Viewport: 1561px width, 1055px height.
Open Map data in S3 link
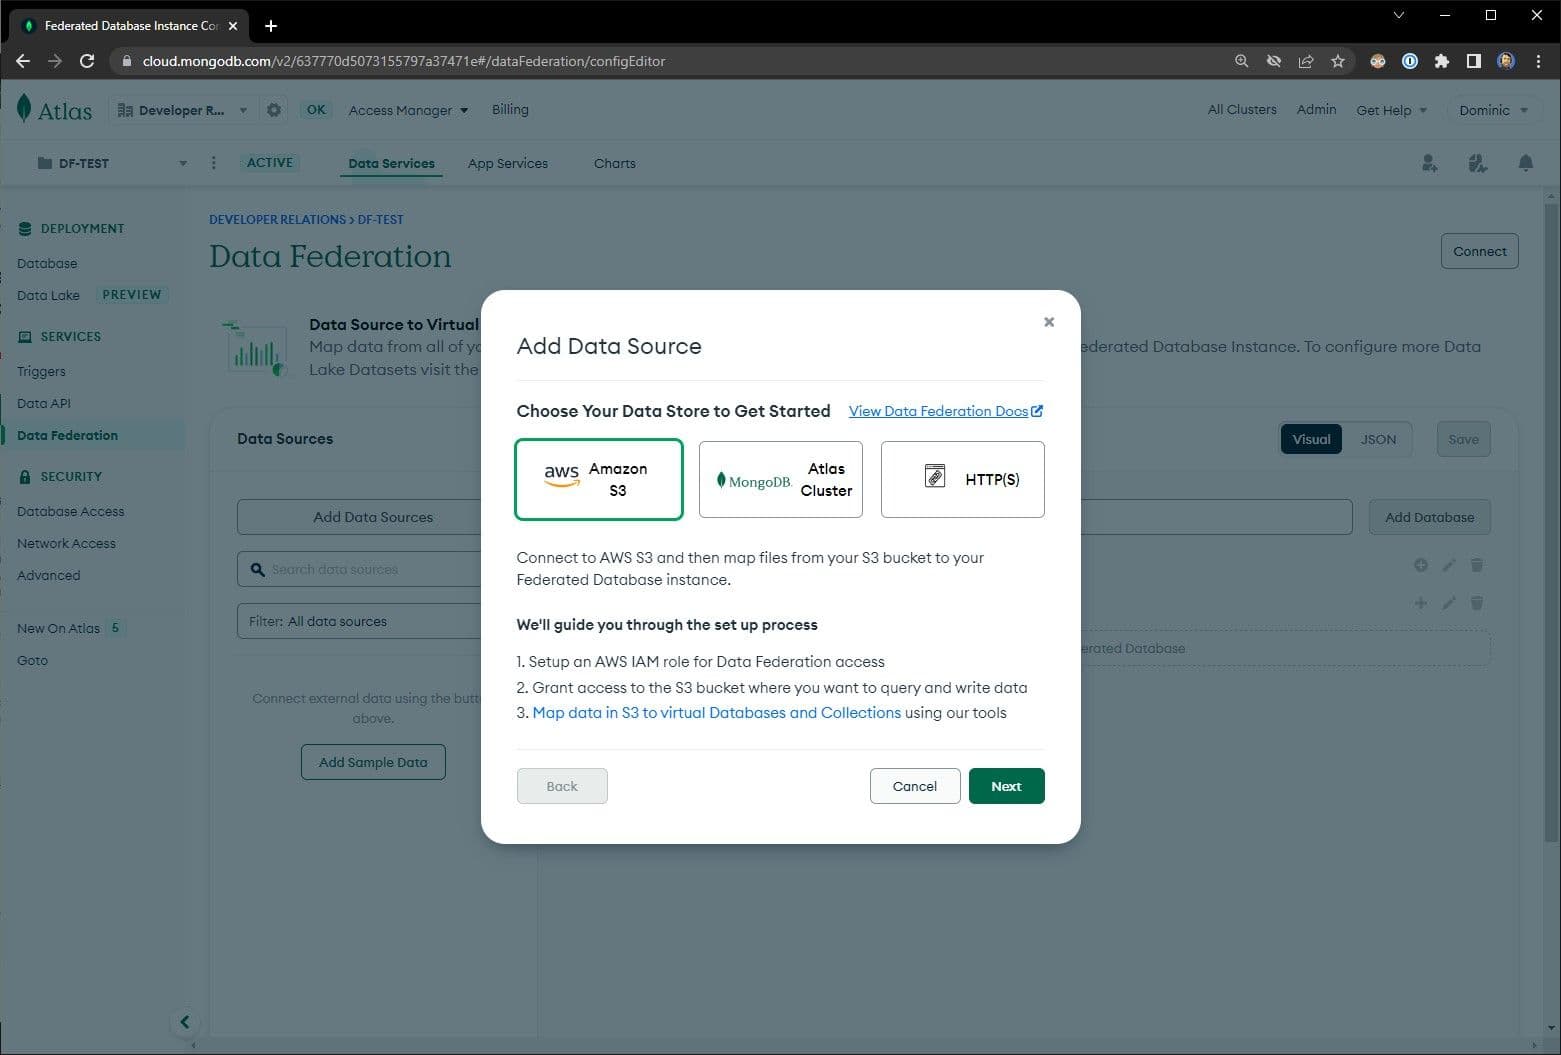click(716, 713)
